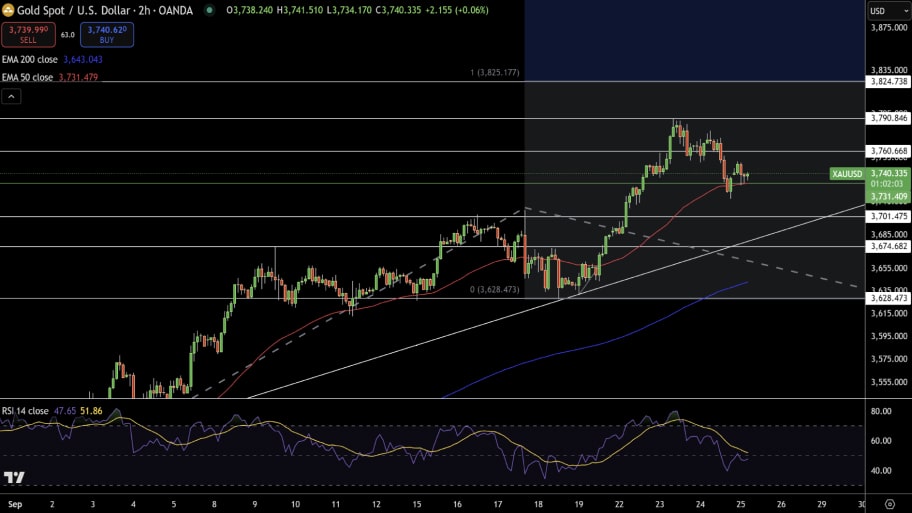Open chart settings gear at bottom right
912x513 pixels.
[889, 504]
